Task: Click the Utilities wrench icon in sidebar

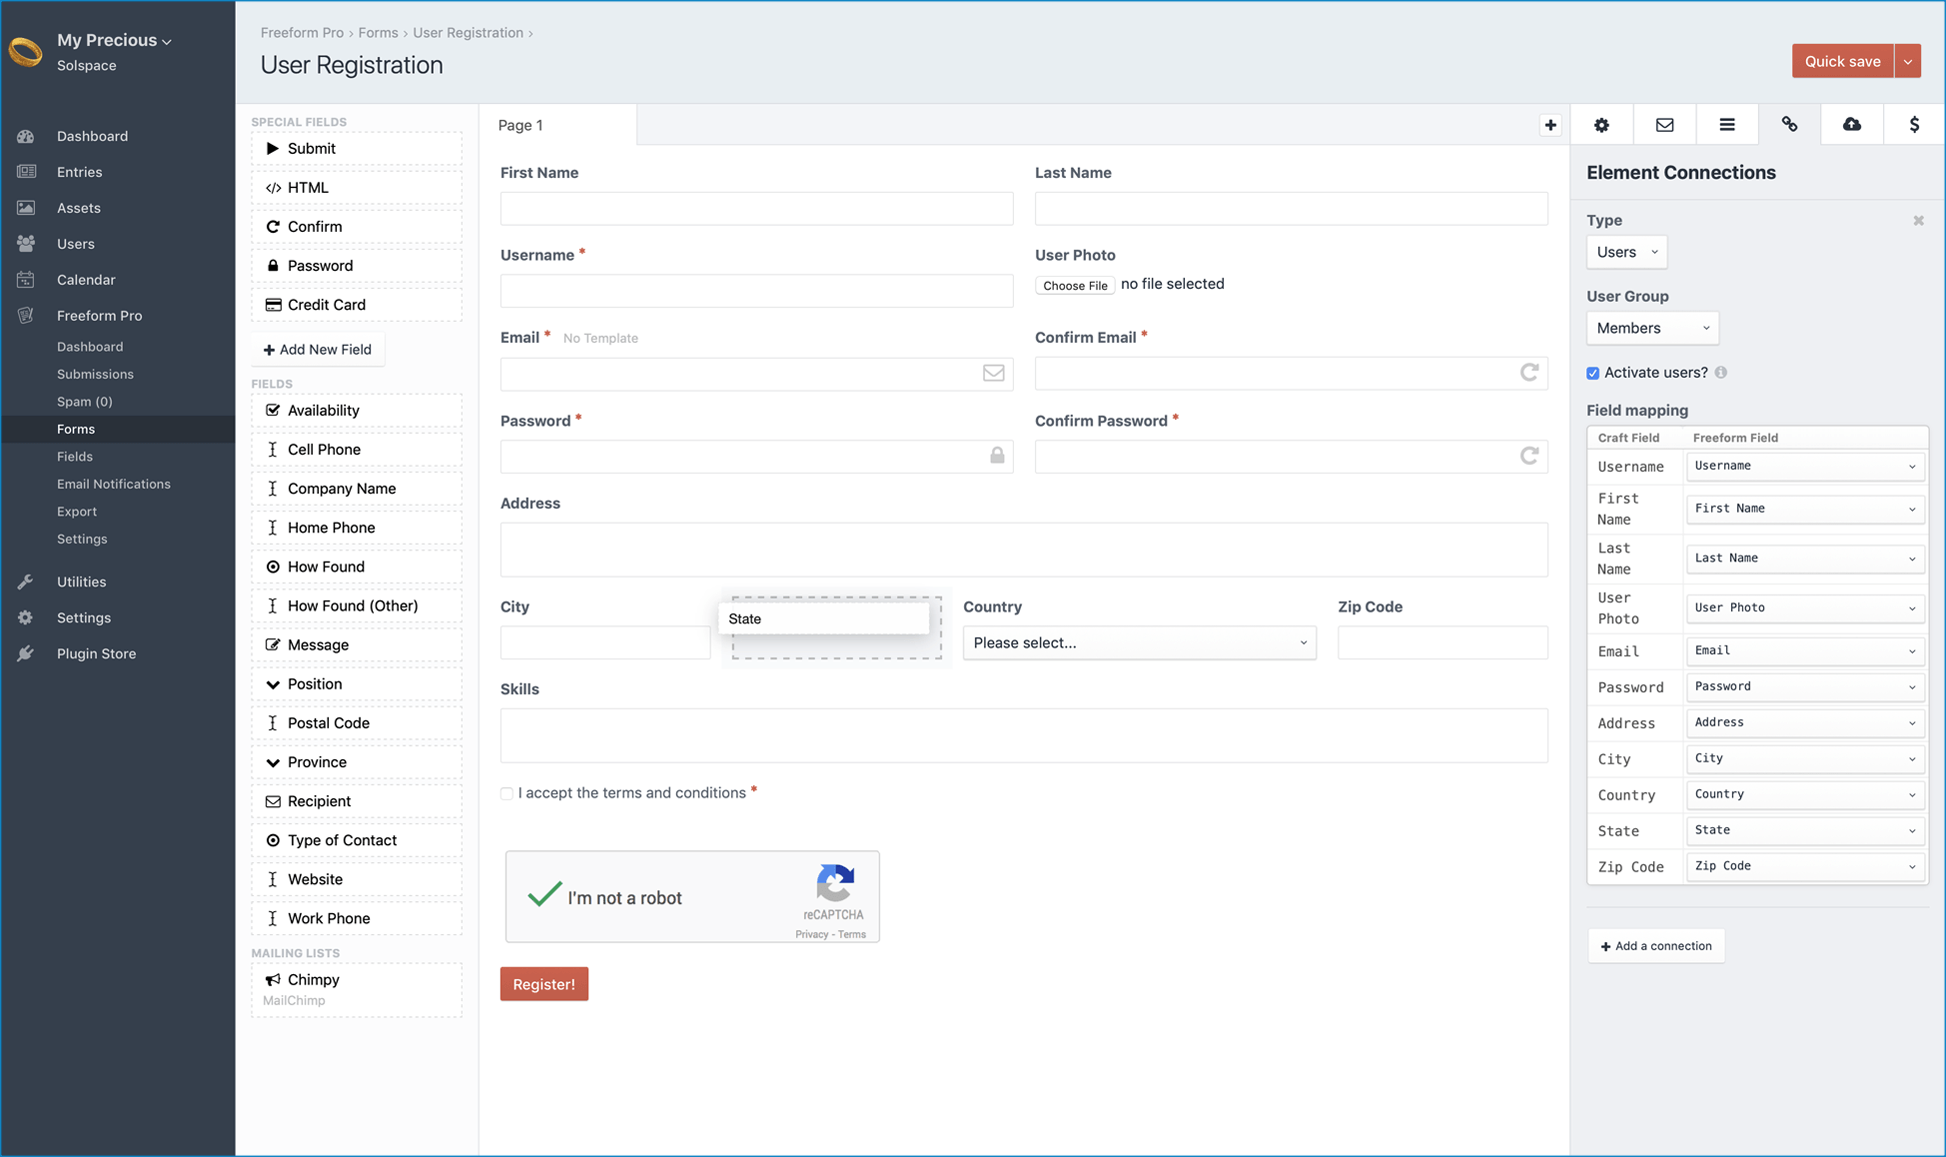Action: pos(24,581)
